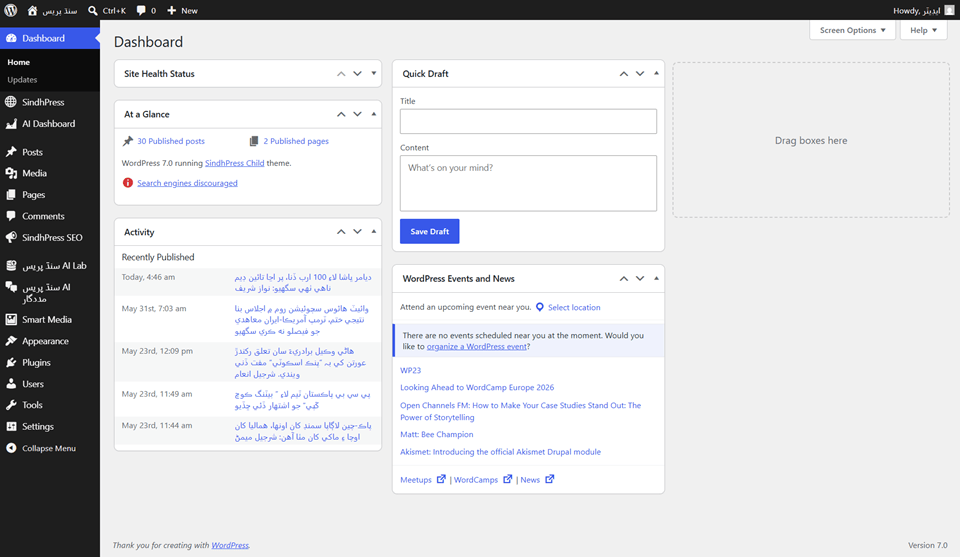Screen dimensions: 960x557
Task: Click the Save Draft button
Action: coord(429,231)
